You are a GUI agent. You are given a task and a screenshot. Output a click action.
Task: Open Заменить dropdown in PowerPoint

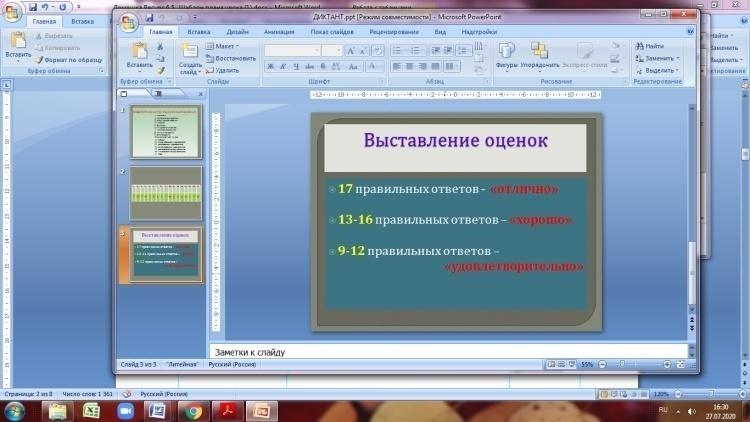[657, 58]
